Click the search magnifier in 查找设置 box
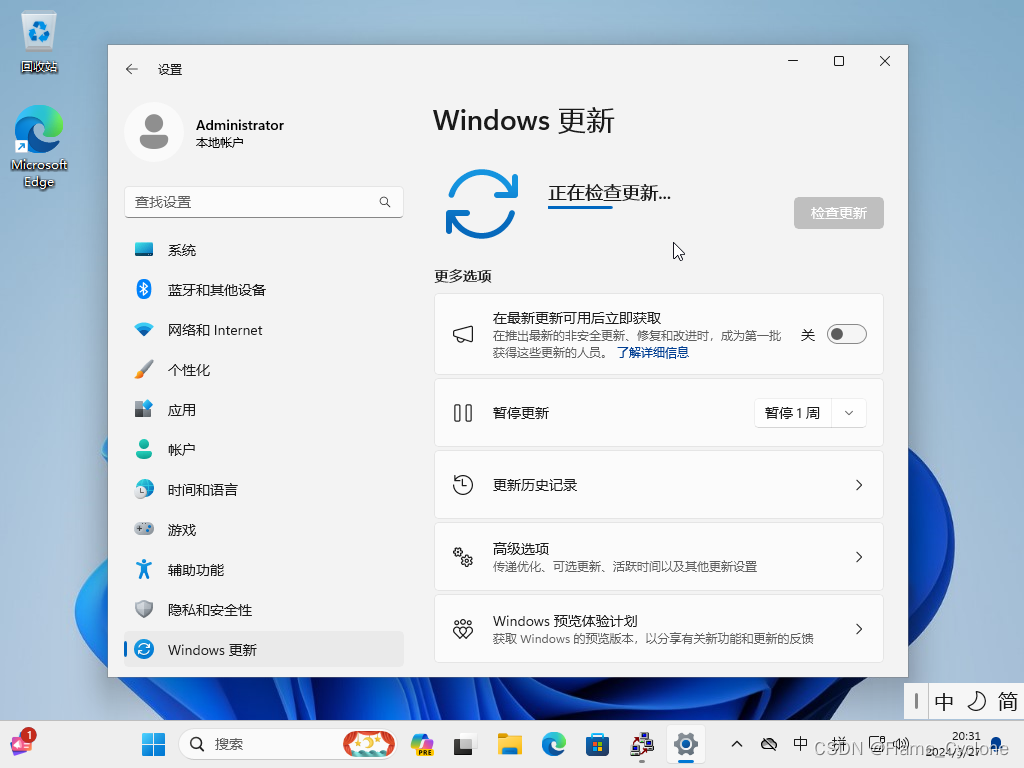 [385, 202]
